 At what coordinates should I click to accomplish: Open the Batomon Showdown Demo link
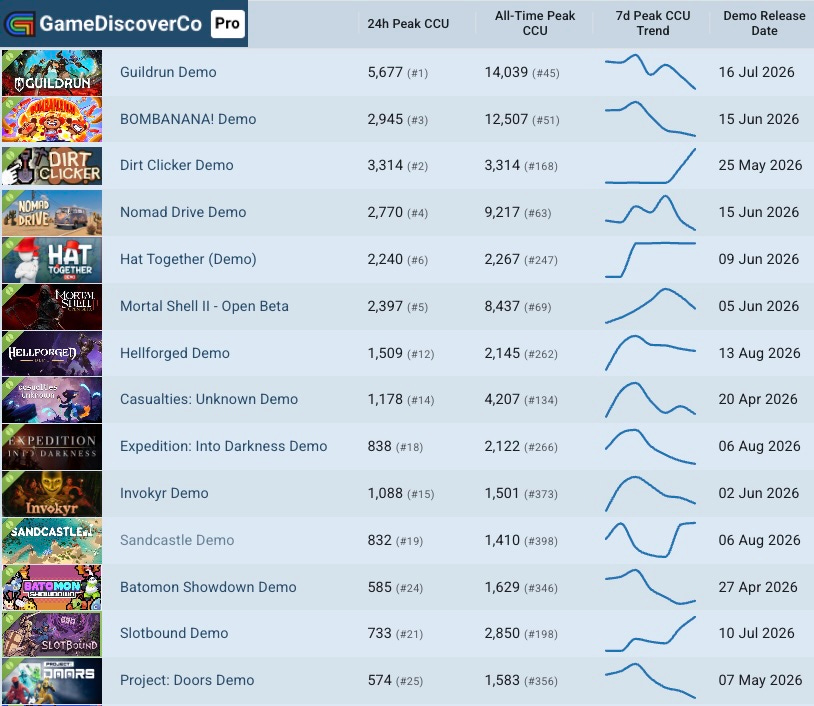pyautogui.click(x=208, y=587)
